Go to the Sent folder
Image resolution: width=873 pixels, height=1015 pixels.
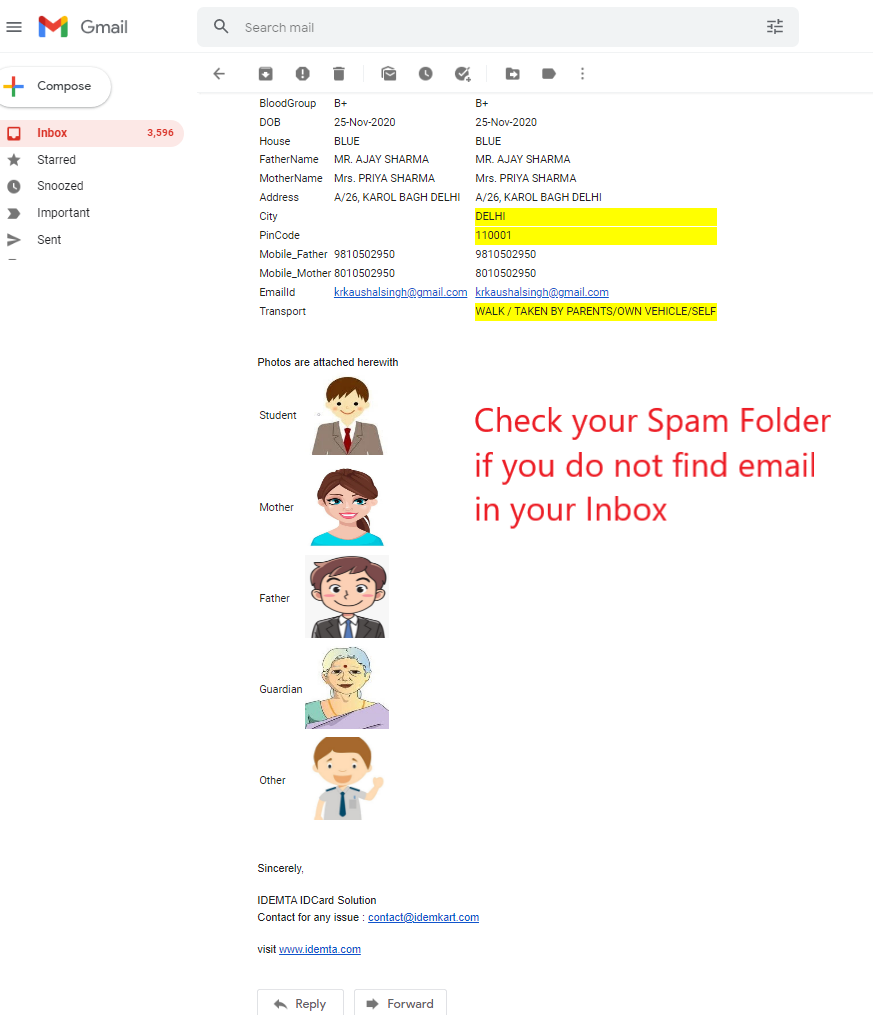point(49,240)
